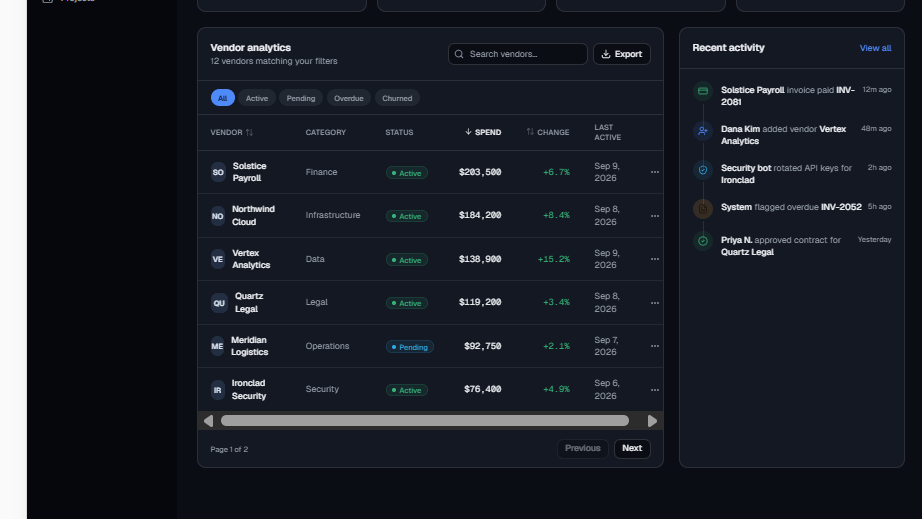922x519 pixels.
Task: Click the Page 1 of 2 label
Action: coord(229,449)
